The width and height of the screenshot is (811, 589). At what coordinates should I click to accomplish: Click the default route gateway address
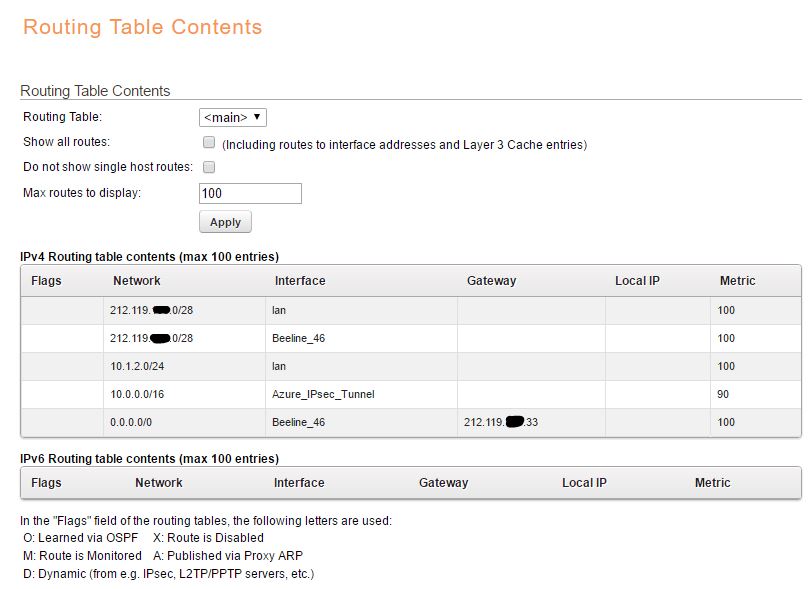(501, 422)
